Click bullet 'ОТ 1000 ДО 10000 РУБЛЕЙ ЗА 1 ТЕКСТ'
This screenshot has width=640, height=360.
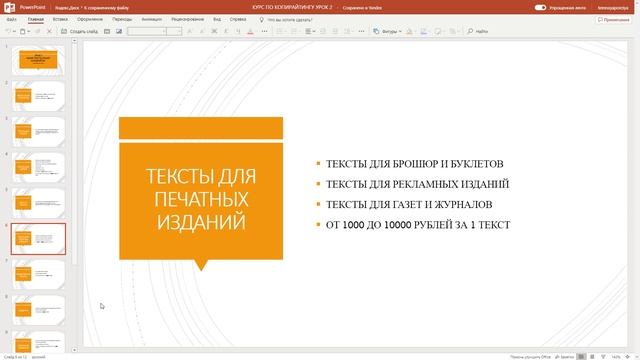tap(418, 225)
